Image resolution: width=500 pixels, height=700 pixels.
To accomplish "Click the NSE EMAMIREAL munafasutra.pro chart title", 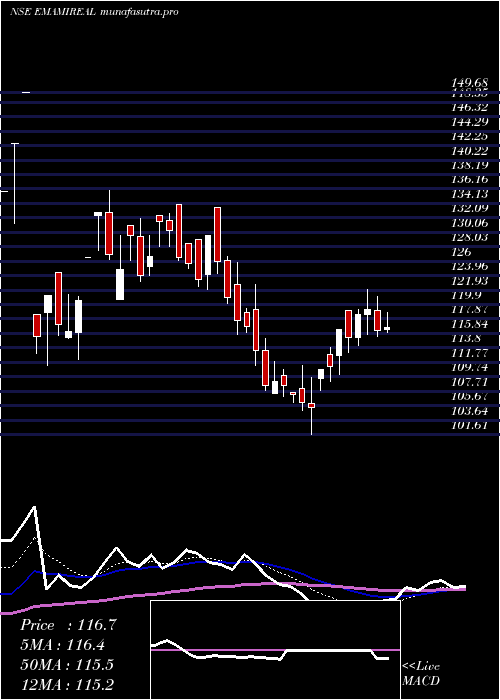I will click(x=94, y=12).
